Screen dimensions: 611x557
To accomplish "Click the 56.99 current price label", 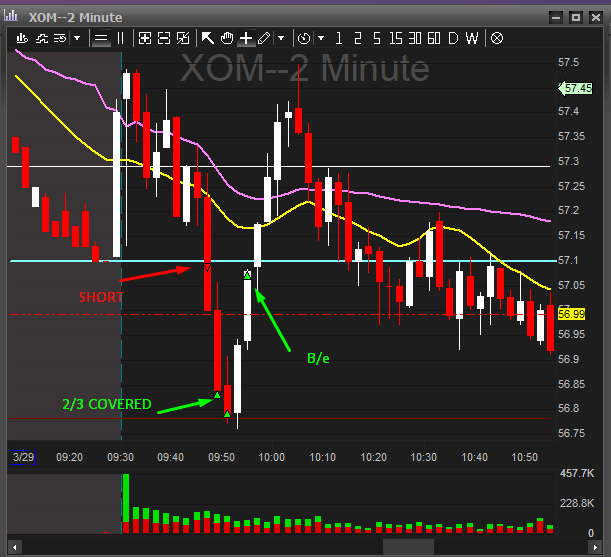I will click(571, 314).
